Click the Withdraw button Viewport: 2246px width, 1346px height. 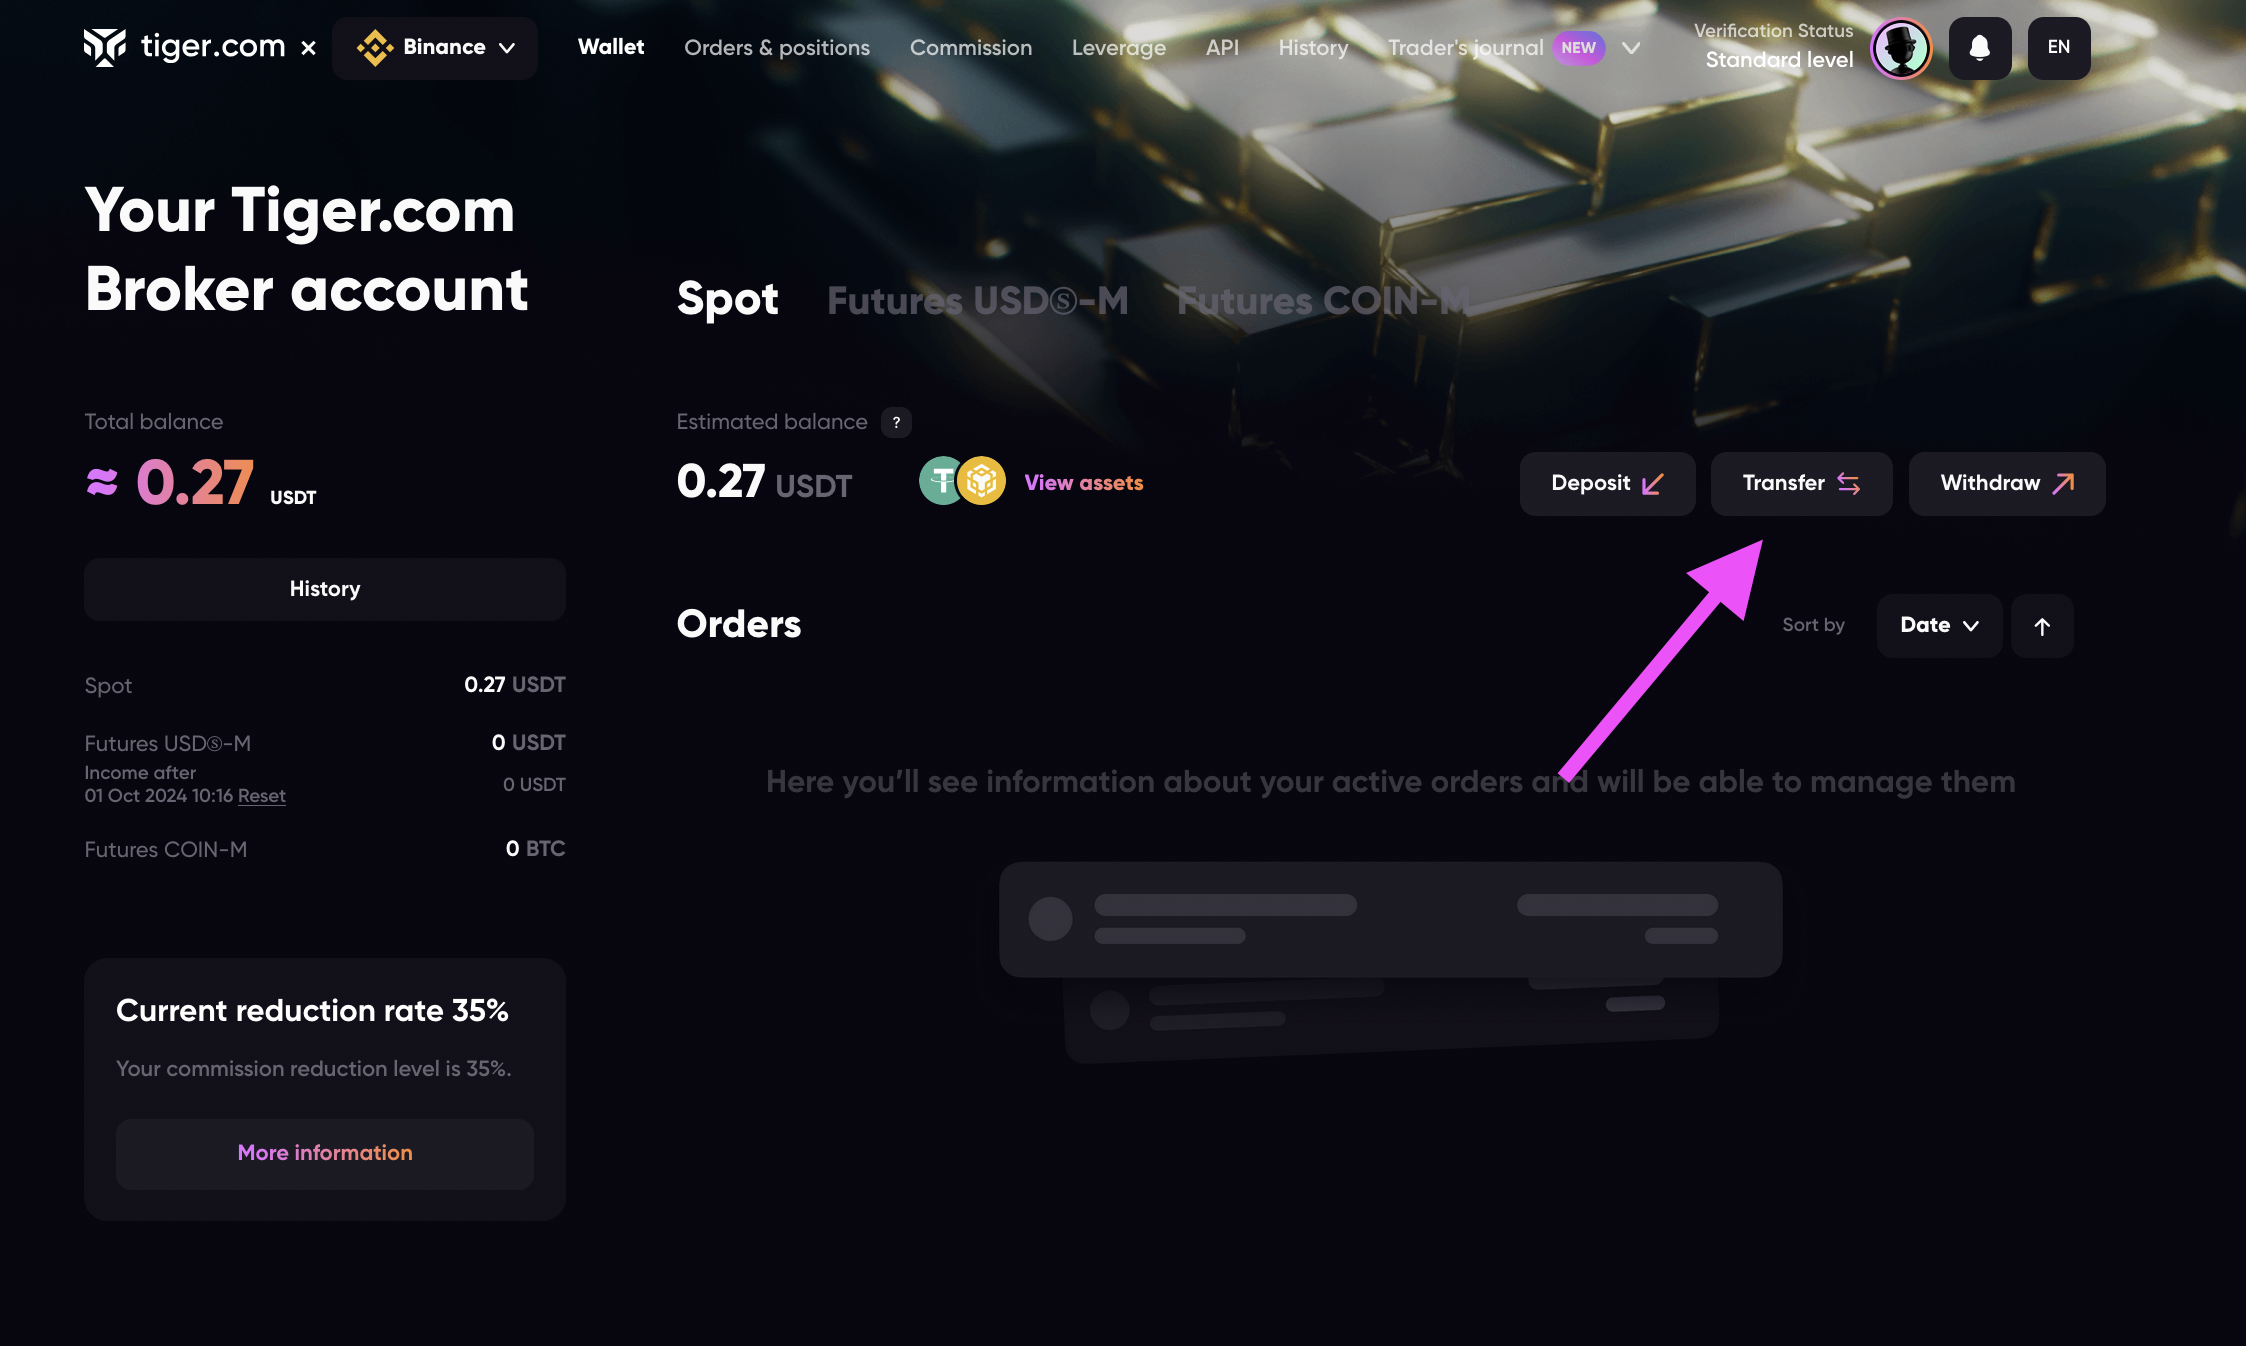coord(2006,484)
